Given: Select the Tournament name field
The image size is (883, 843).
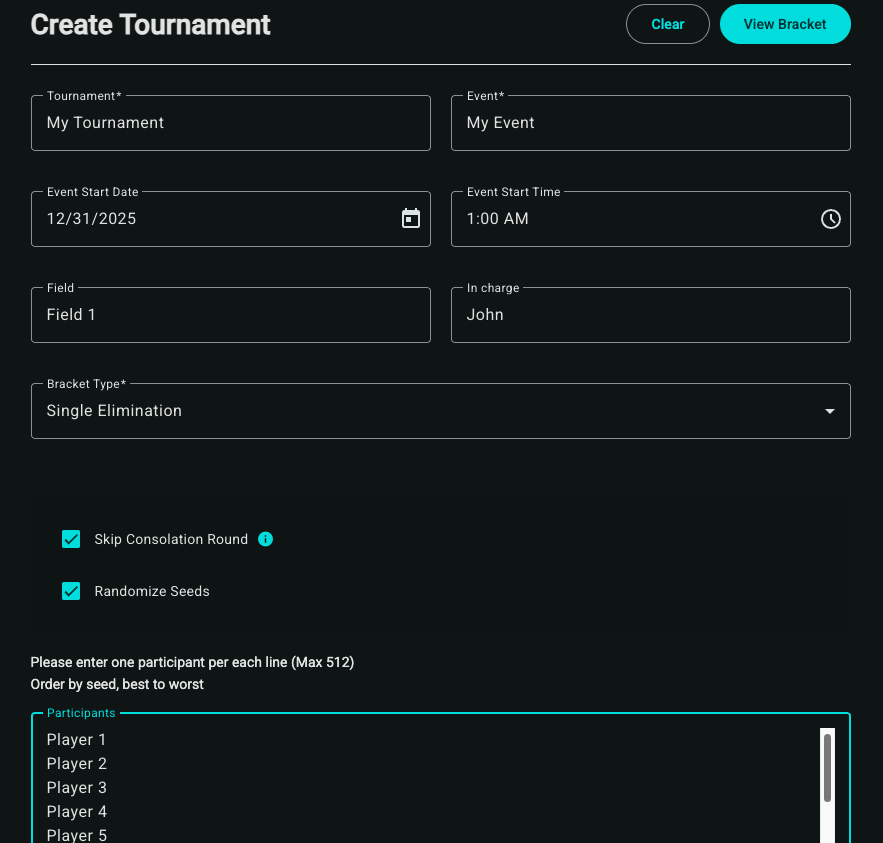Looking at the screenshot, I should coord(231,122).
